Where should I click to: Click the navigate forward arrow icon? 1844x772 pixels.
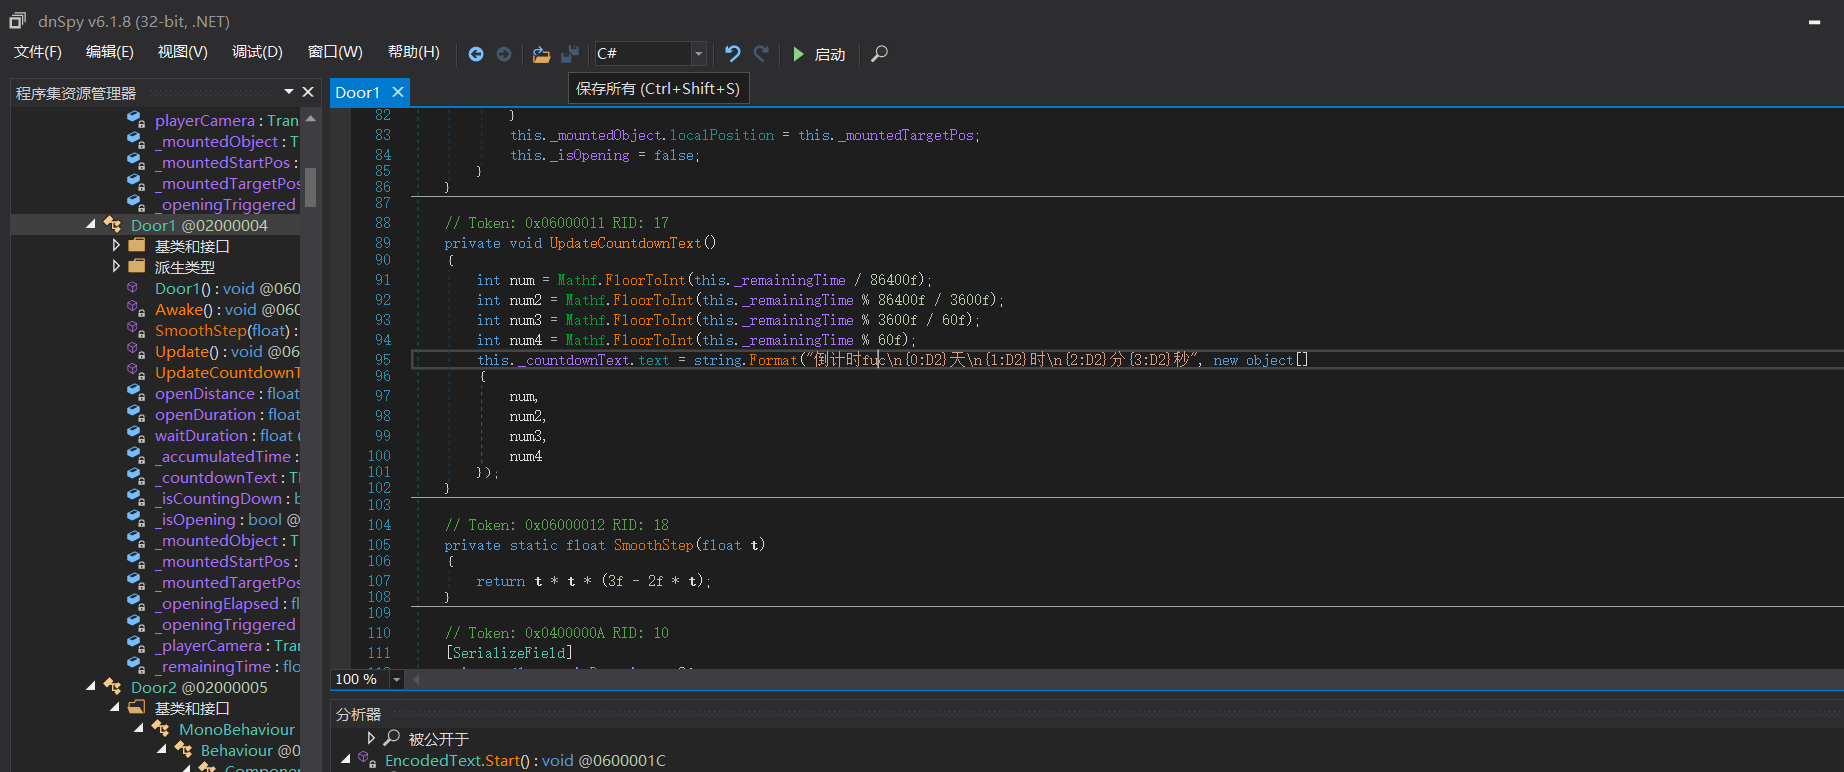pos(504,54)
